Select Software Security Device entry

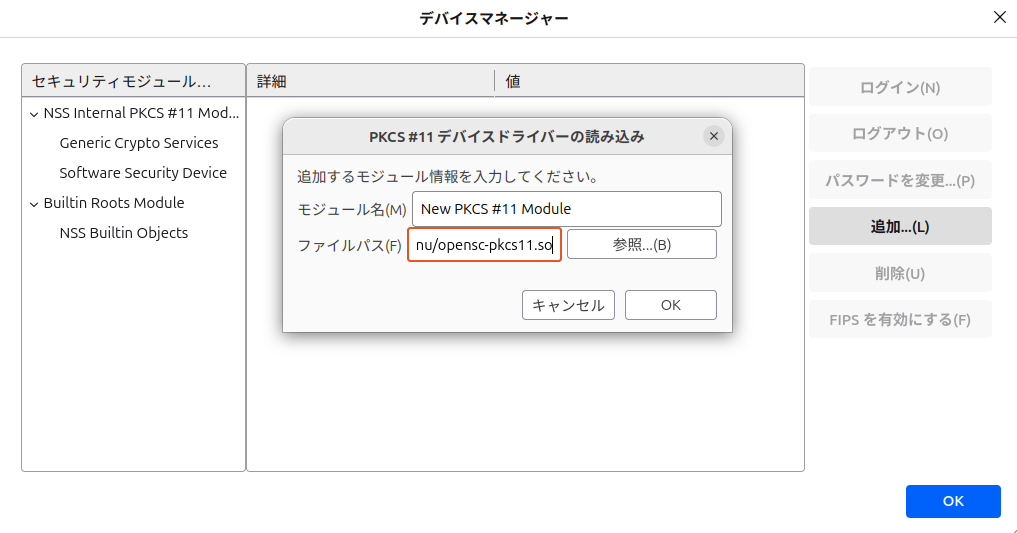(142, 173)
